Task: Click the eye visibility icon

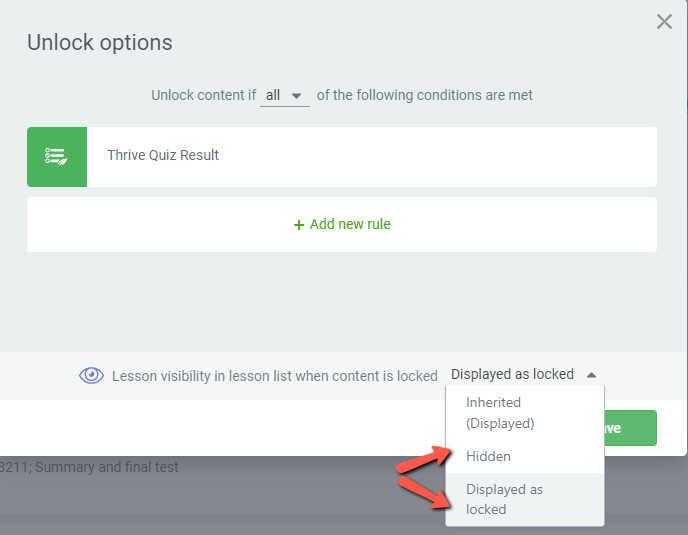Action: click(x=91, y=375)
